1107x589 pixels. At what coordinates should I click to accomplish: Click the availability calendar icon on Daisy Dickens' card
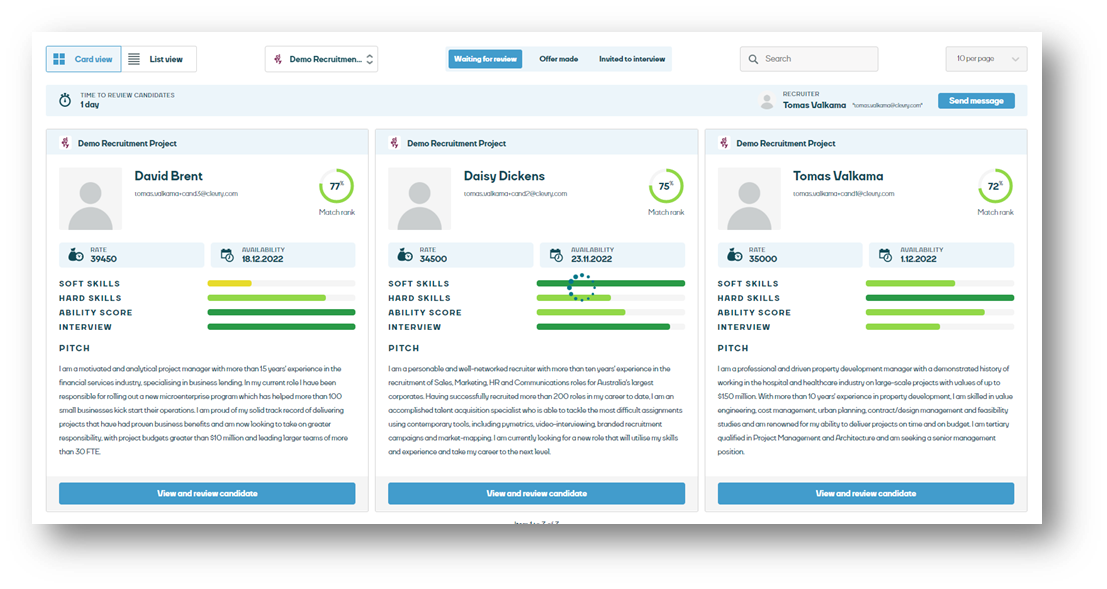coord(555,255)
